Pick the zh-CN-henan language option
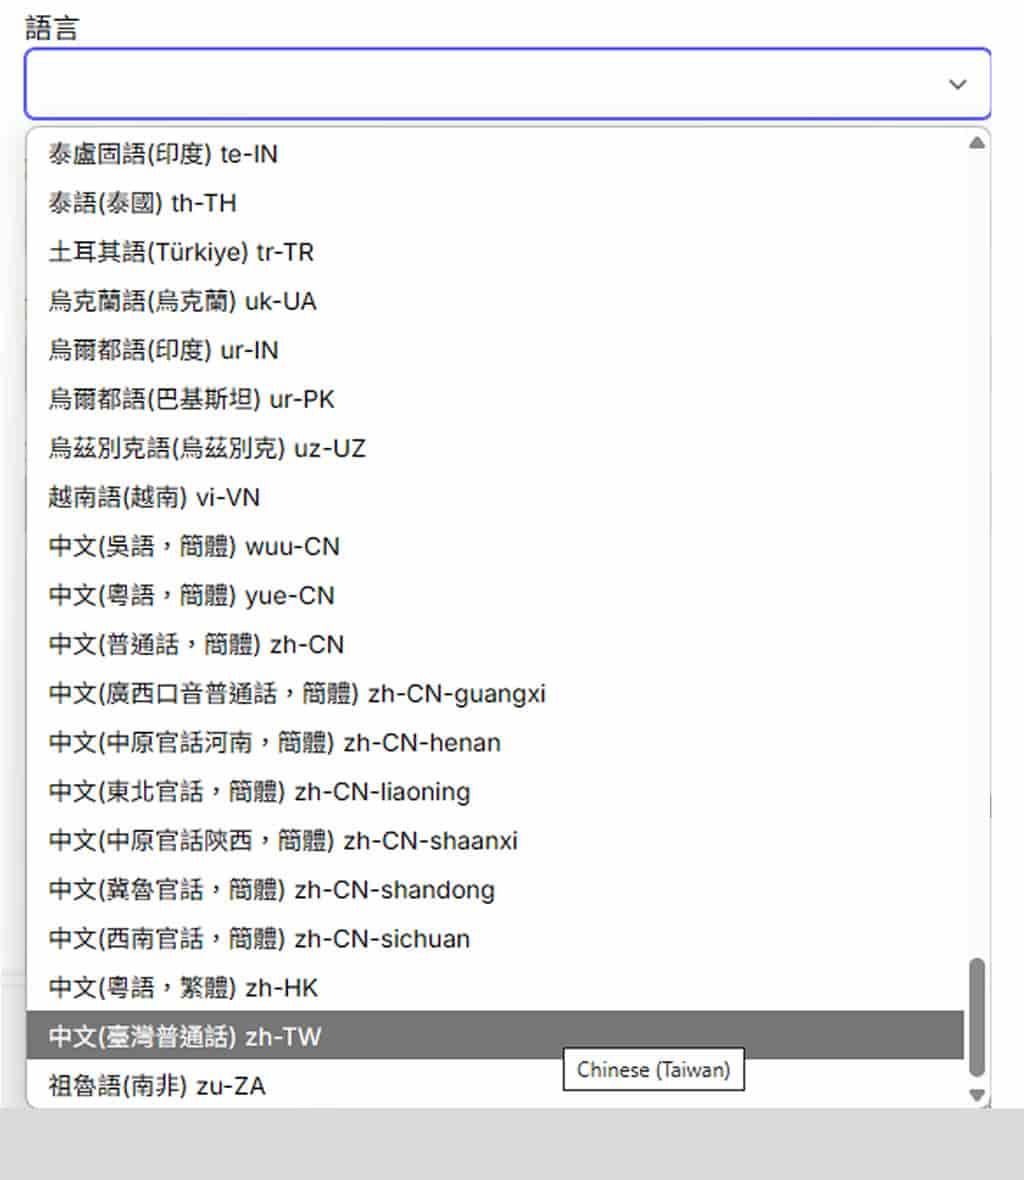 tap(495, 743)
